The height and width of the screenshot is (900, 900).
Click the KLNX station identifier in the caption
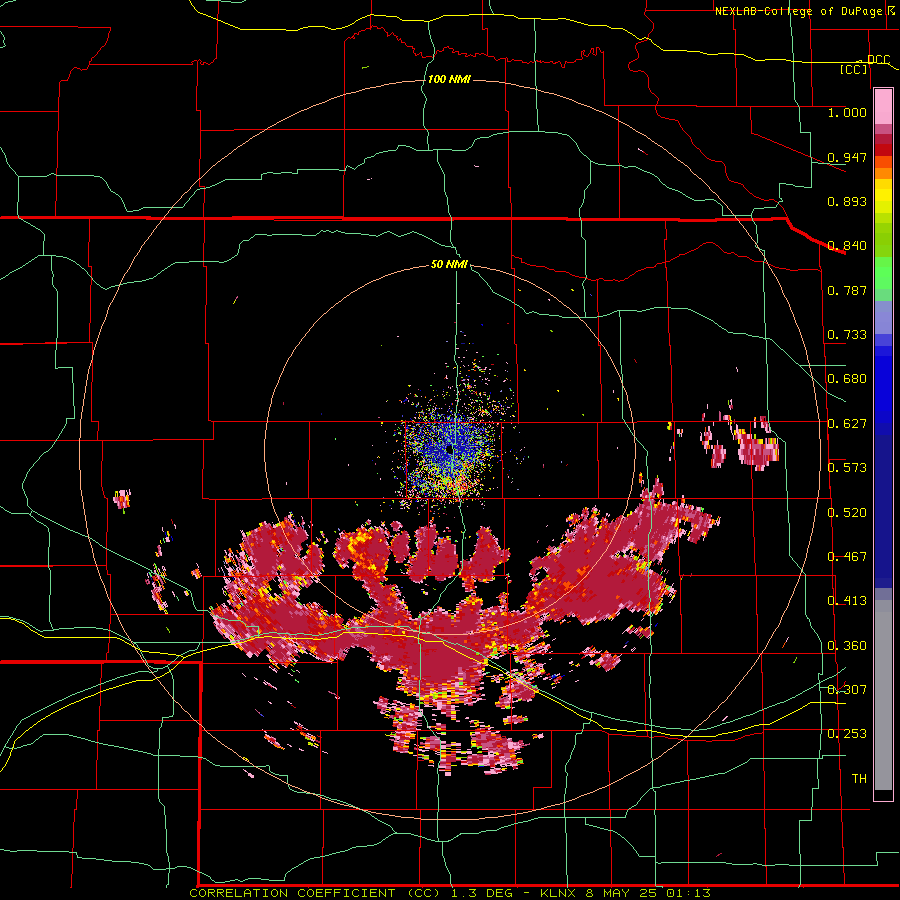coord(560,893)
